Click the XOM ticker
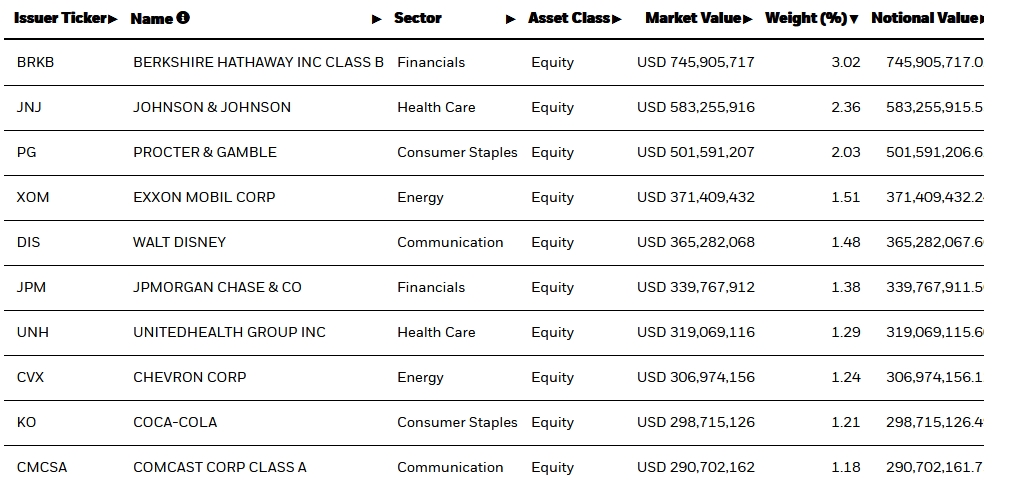Image resolution: width=1014 pixels, height=485 pixels. [33, 197]
